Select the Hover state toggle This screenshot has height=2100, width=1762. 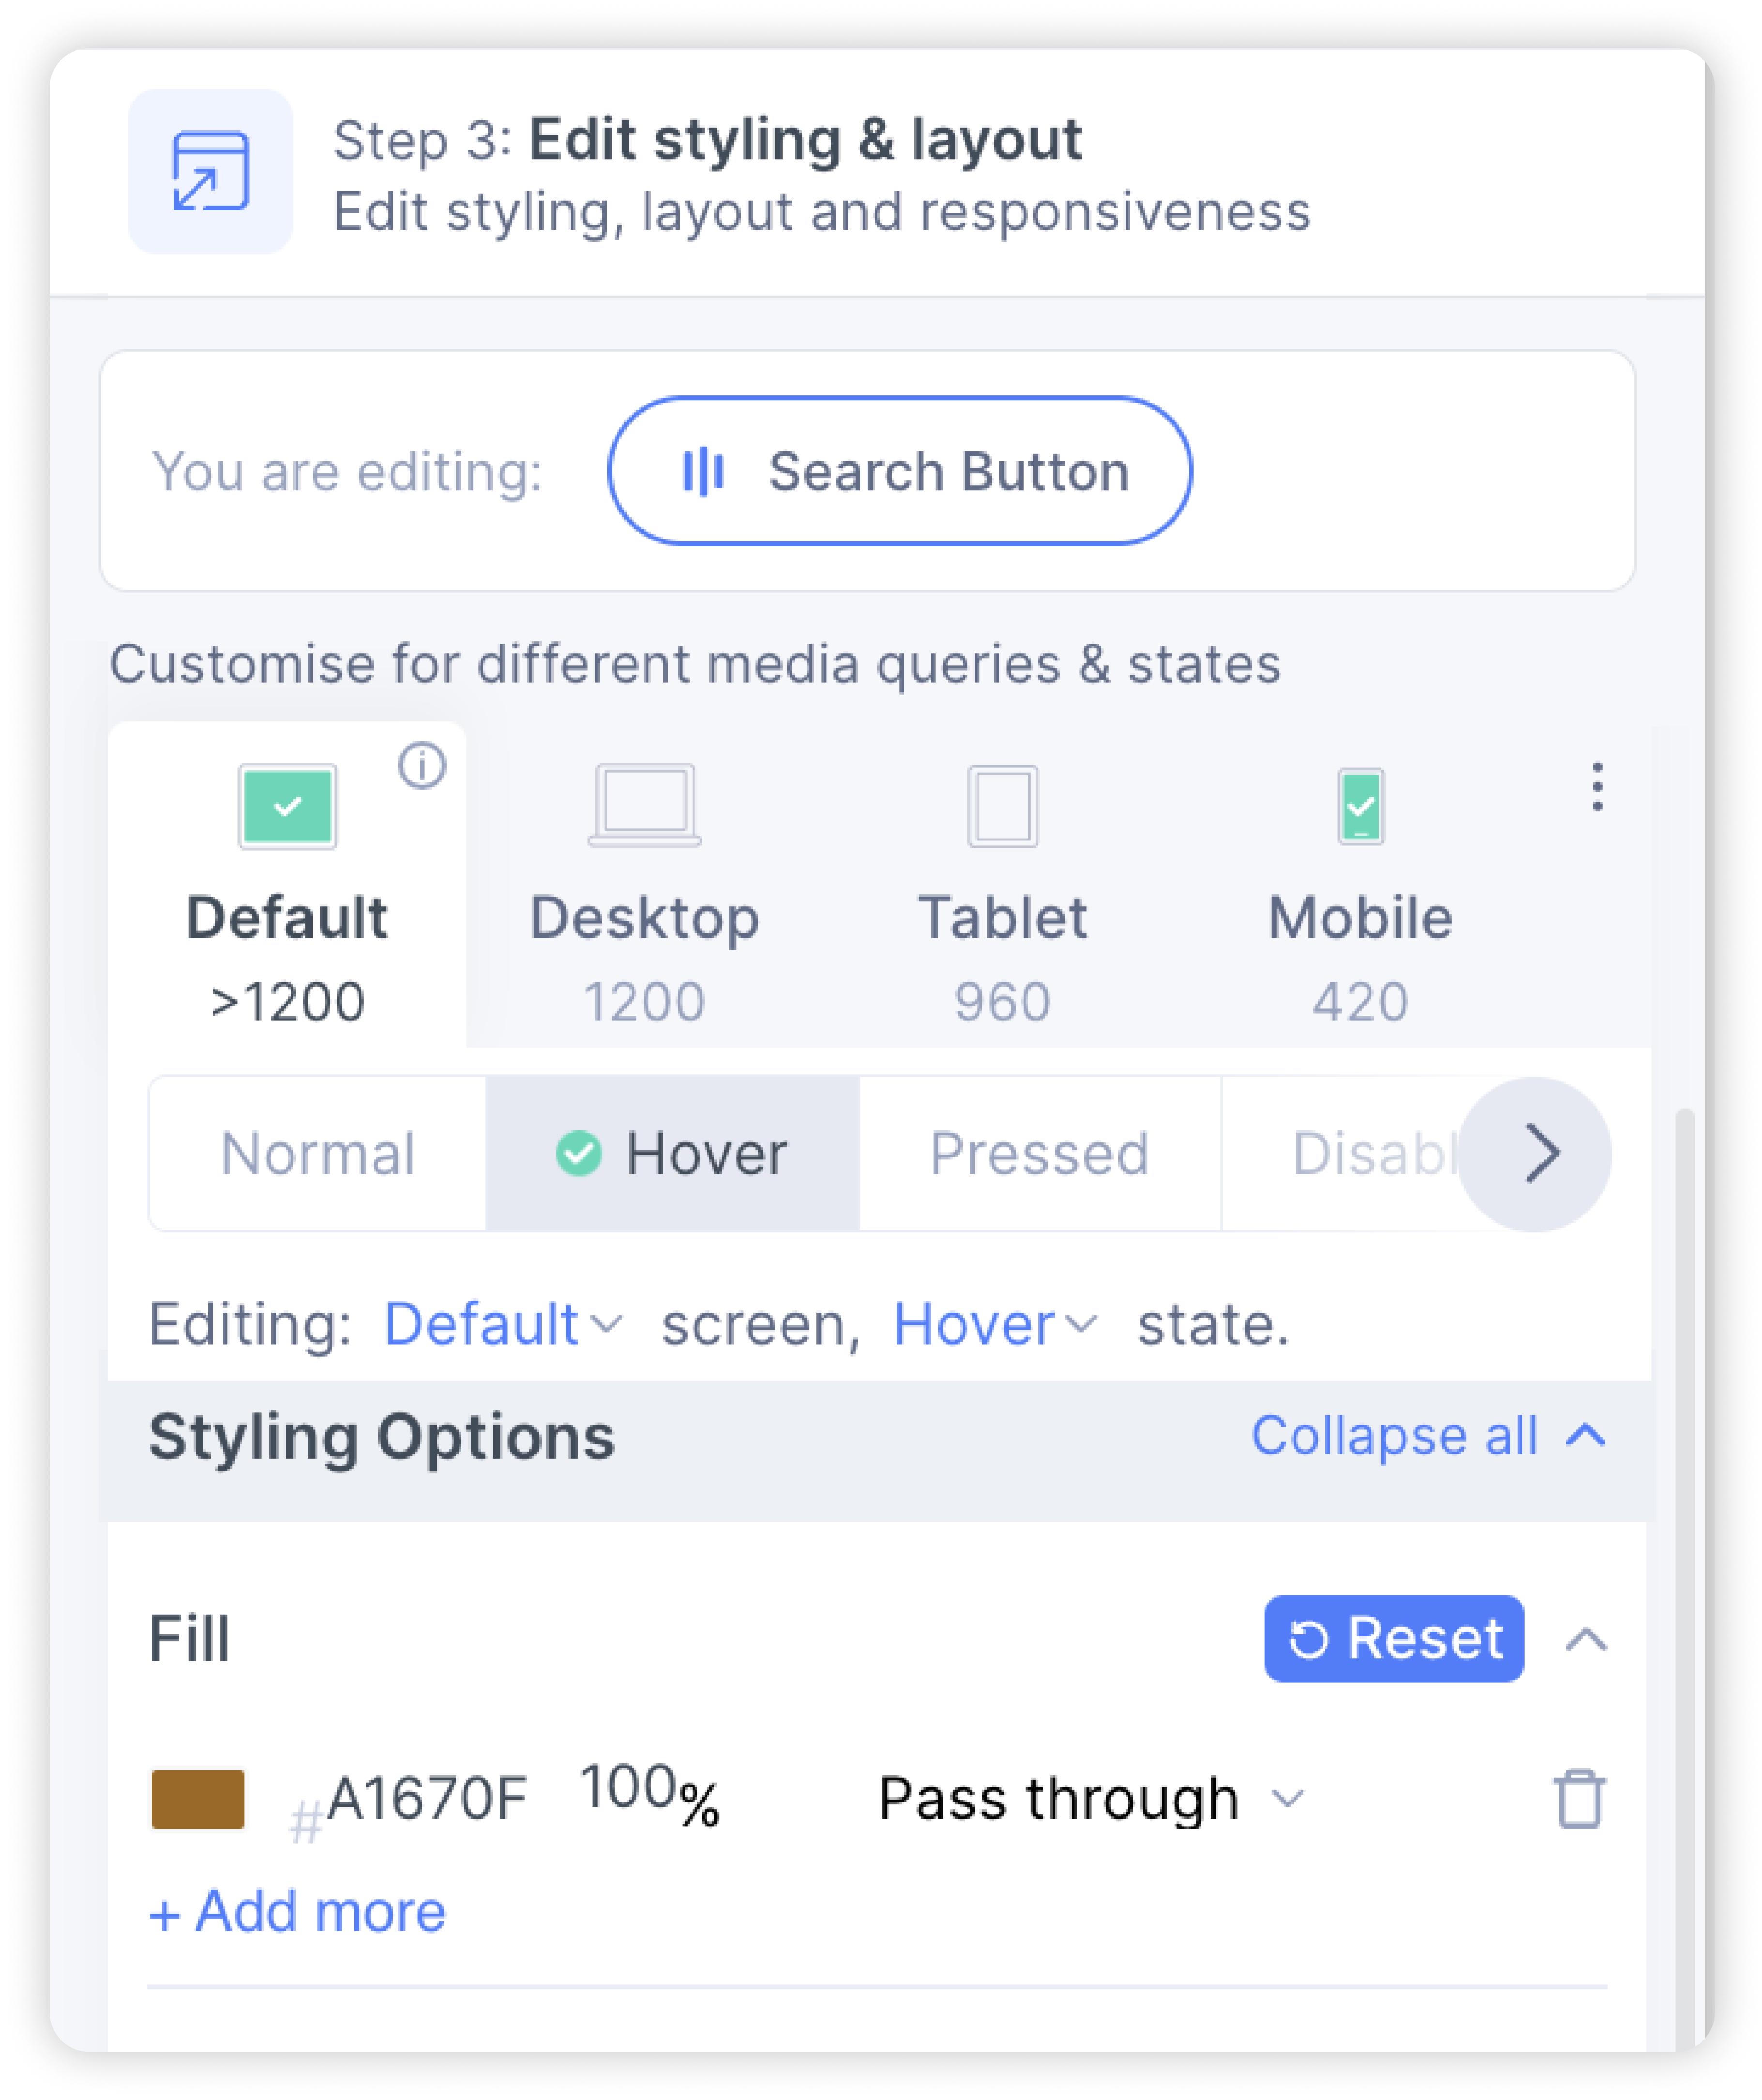point(673,1153)
